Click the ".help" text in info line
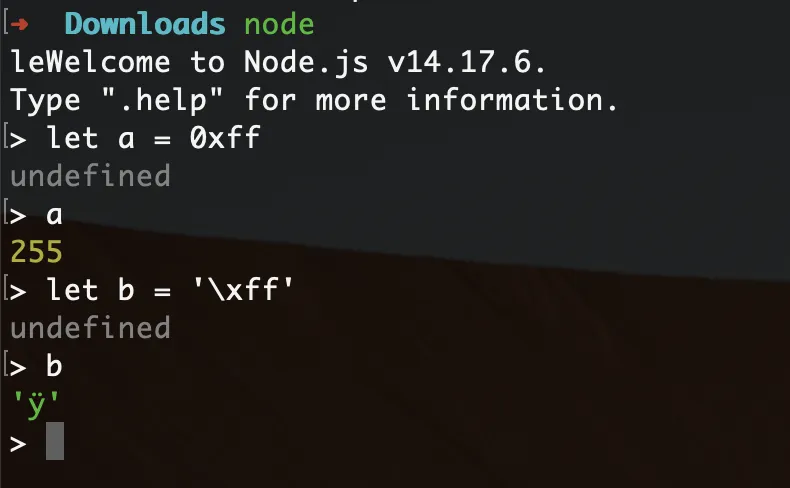 click(162, 100)
